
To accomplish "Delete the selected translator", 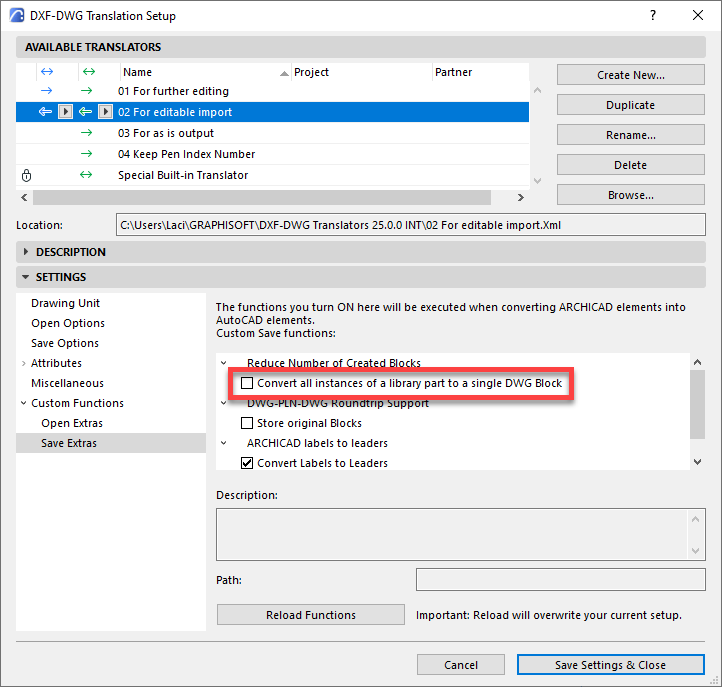I will pyautogui.click(x=630, y=164).
